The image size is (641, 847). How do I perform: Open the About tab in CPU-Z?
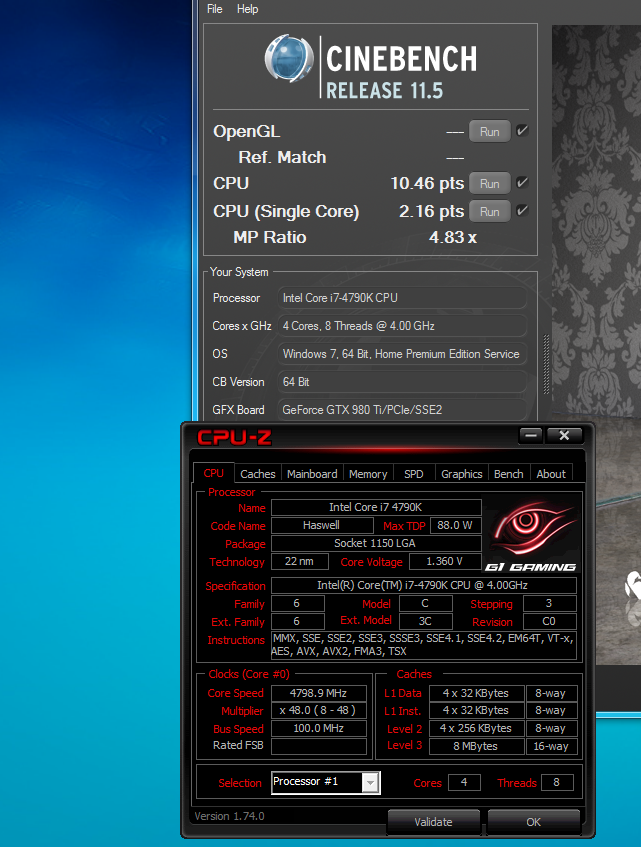(x=551, y=474)
